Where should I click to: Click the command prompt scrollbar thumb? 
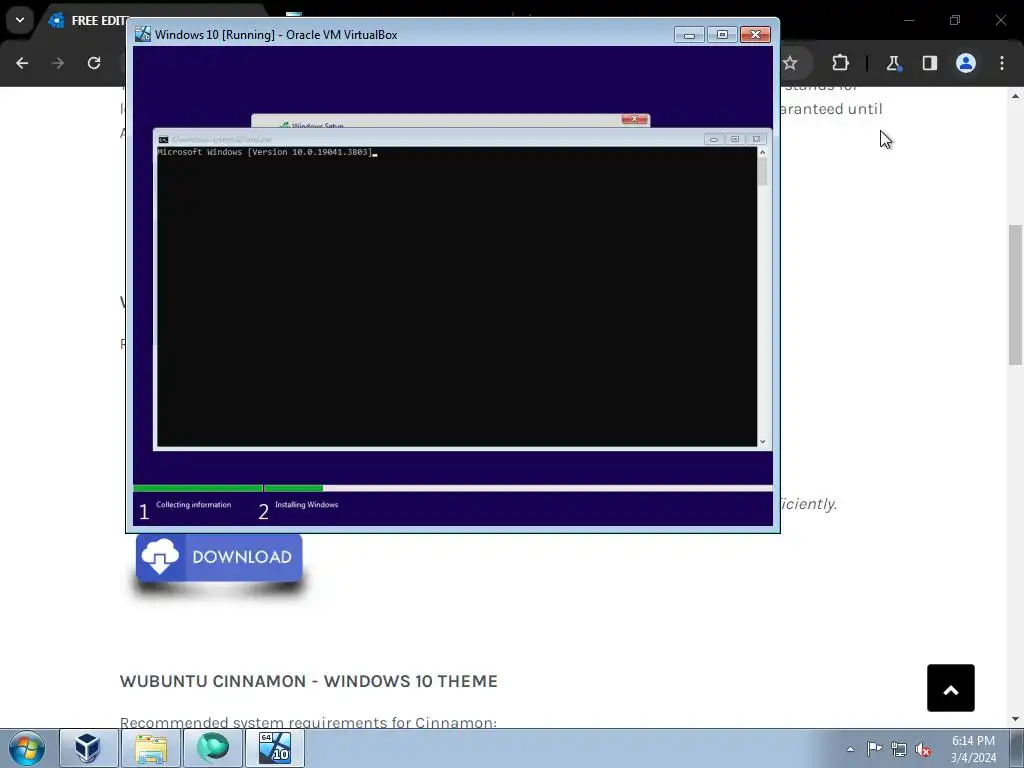762,171
